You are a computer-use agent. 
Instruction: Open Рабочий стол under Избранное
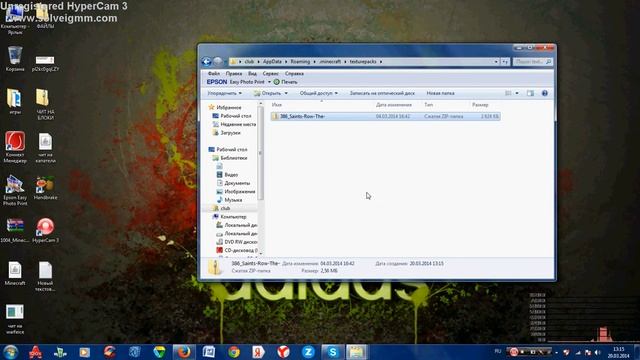click(236, 116)
